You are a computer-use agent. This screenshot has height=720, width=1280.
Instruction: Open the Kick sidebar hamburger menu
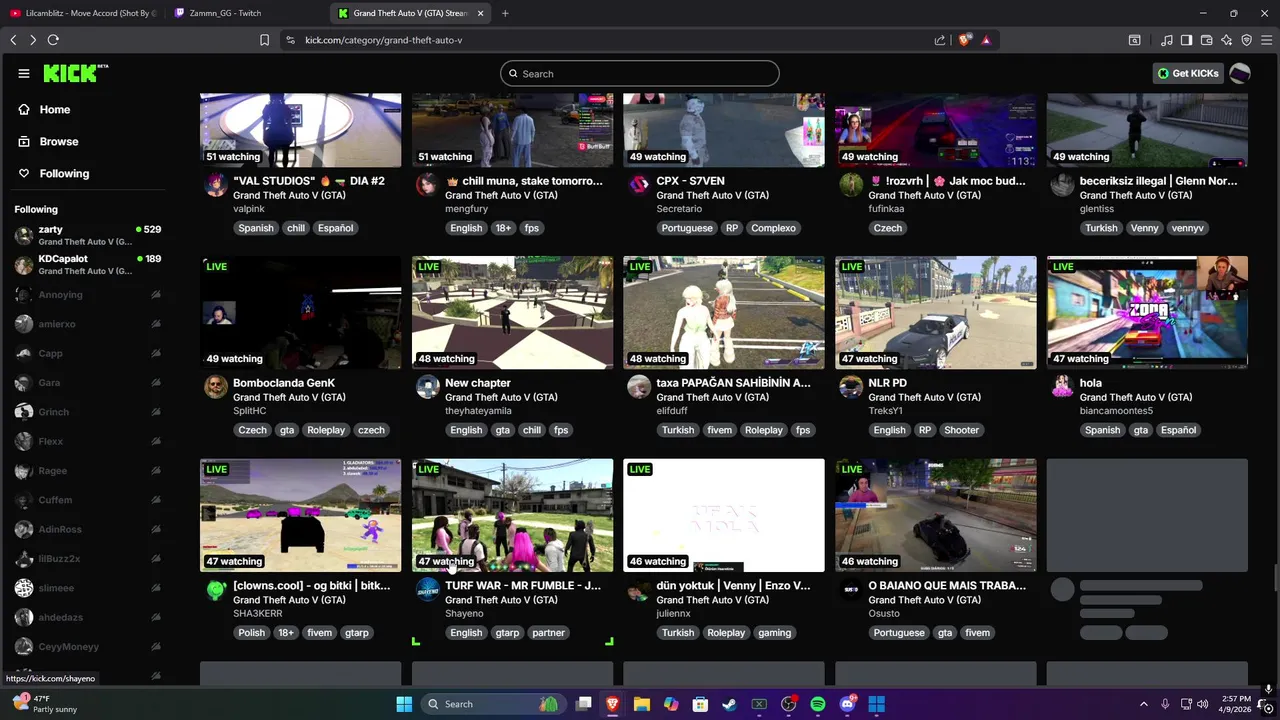[x=24, y=73]
